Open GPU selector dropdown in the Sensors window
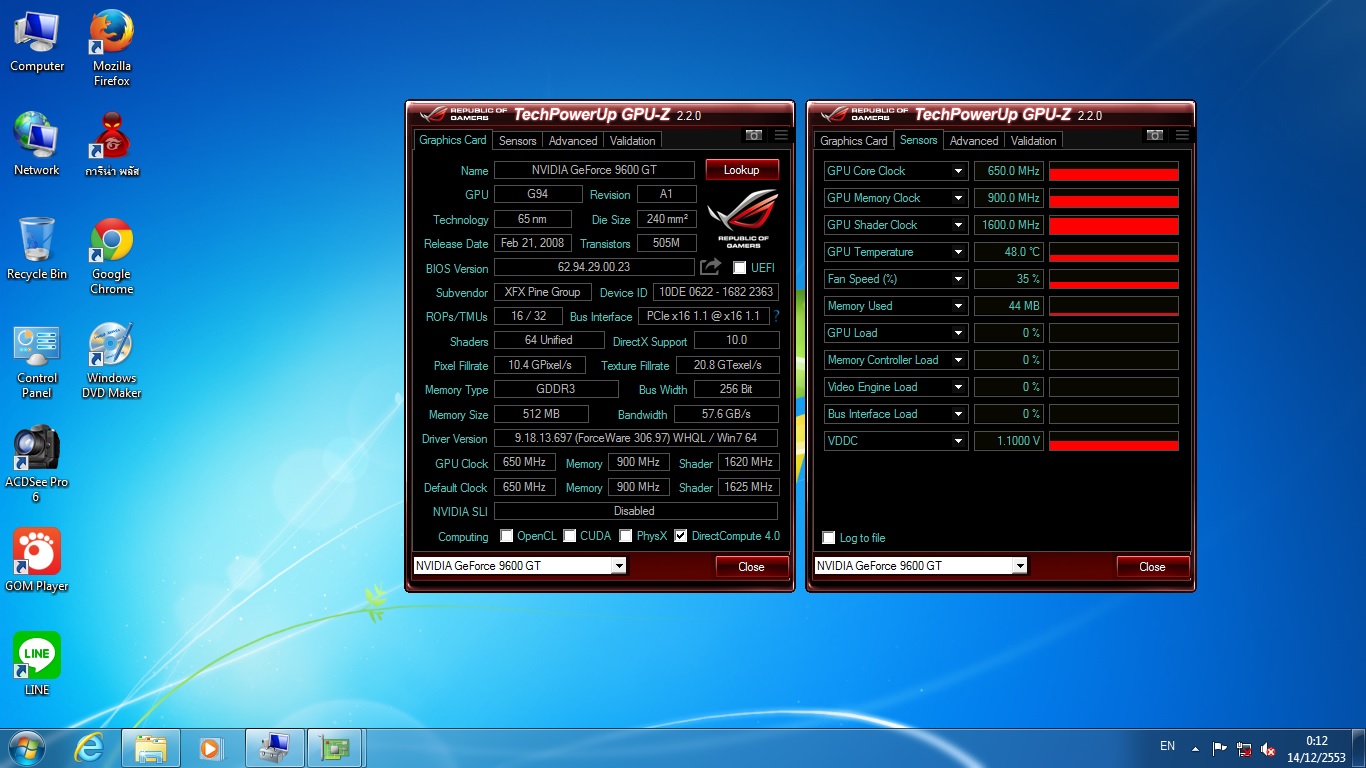Screen dimensions: 1366x768 click(1019, 566)
